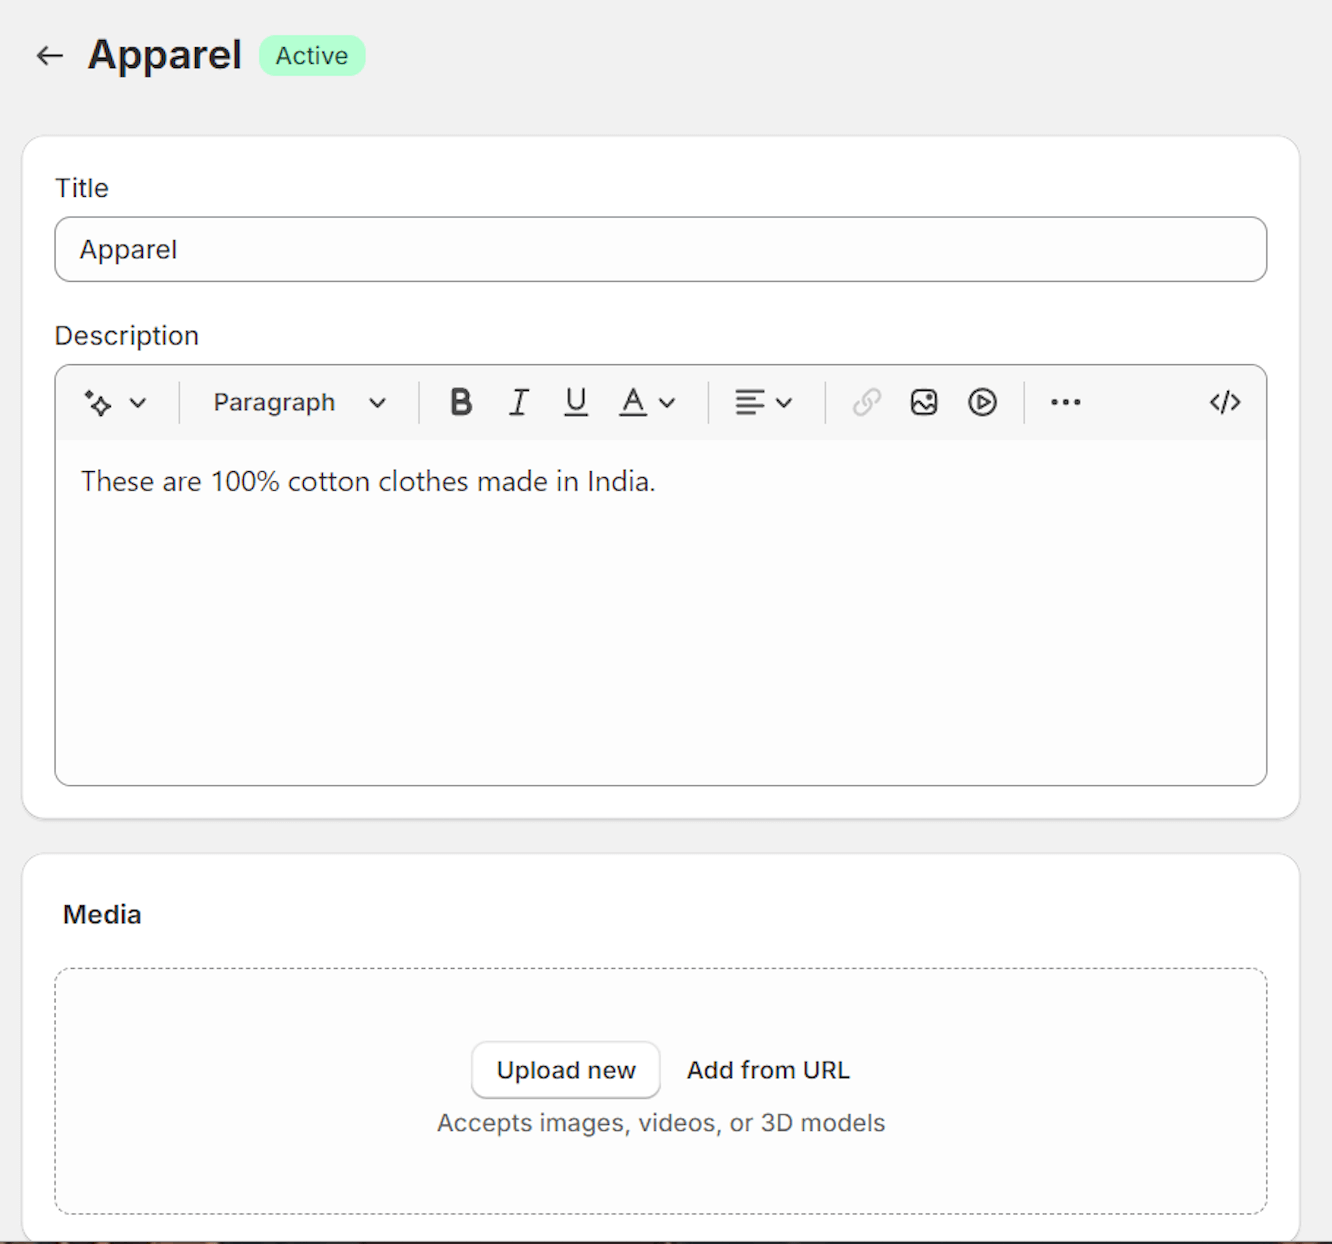Click 'Accepts images, videos, or 3D models' text
1332x1244 pixels.
tap(661, 1123)
